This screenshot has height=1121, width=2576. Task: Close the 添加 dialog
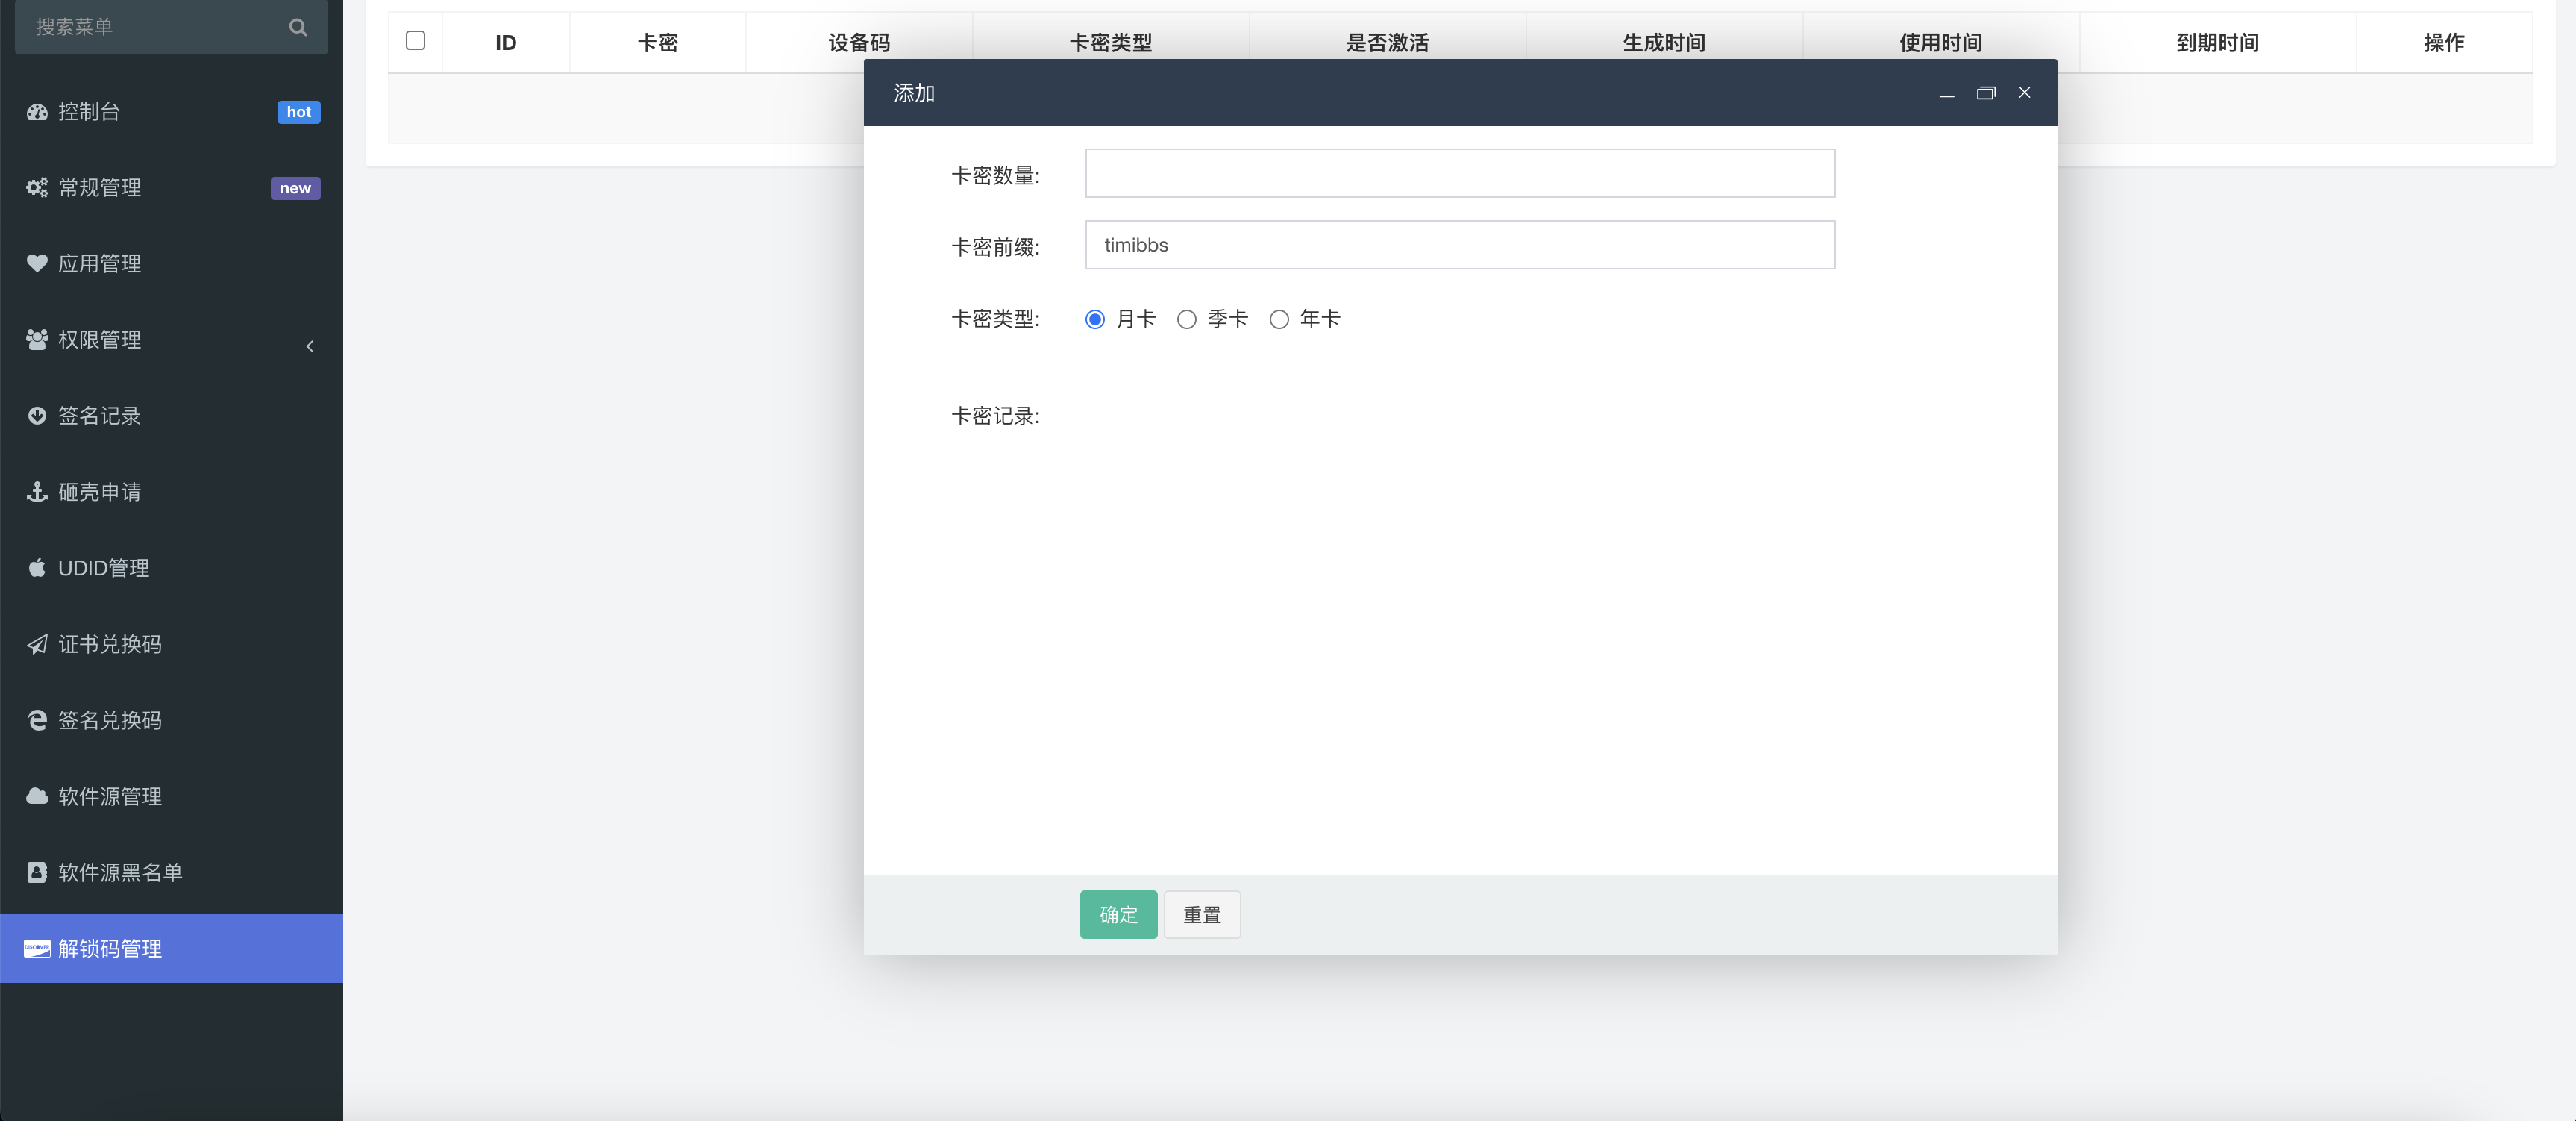coord(2024,93)
